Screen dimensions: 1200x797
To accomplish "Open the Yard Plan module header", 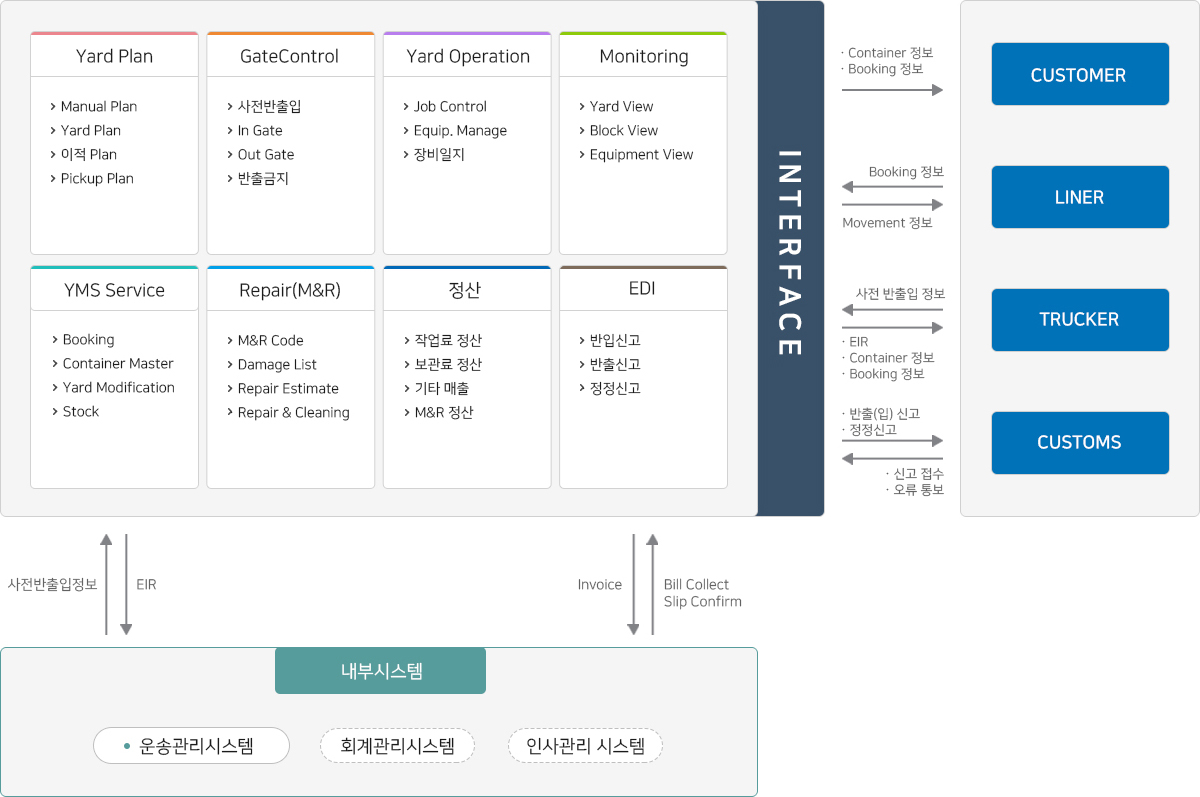I will (114, 56).
